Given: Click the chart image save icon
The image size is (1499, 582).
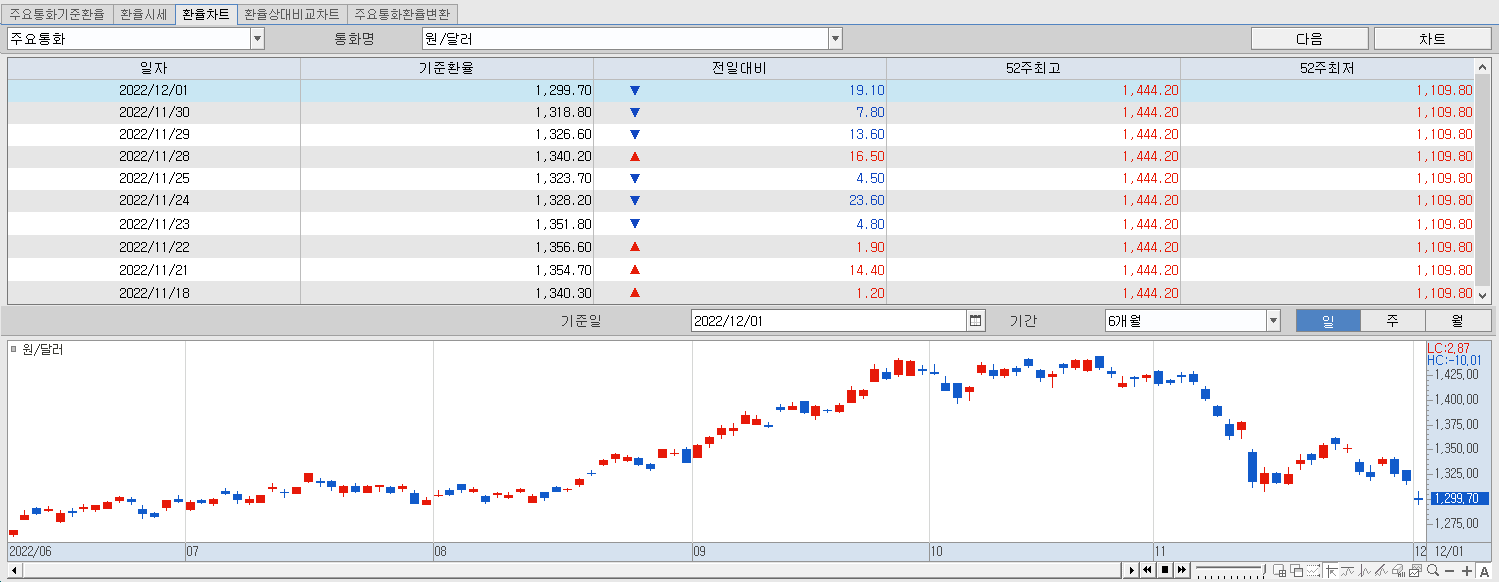Looking at the screenshot, I should click(x=1415, y=571).
